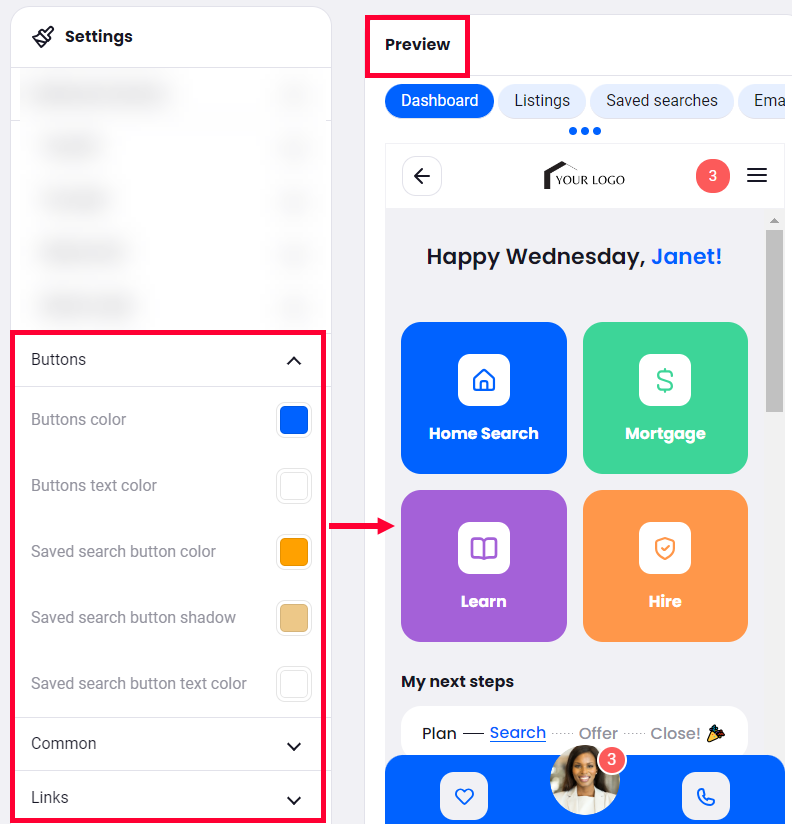Tap the phone call icon in bottom bar

pyautogui.click(x=706, y=796)
